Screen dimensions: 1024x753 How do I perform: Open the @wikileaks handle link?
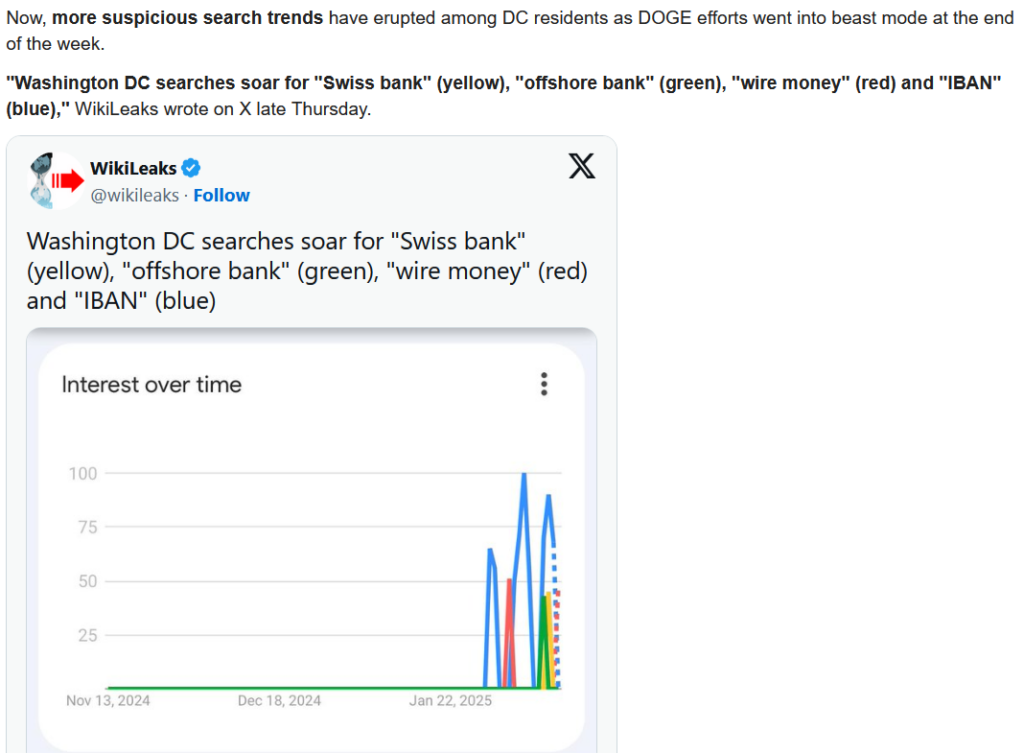click(x=135, y=195)
